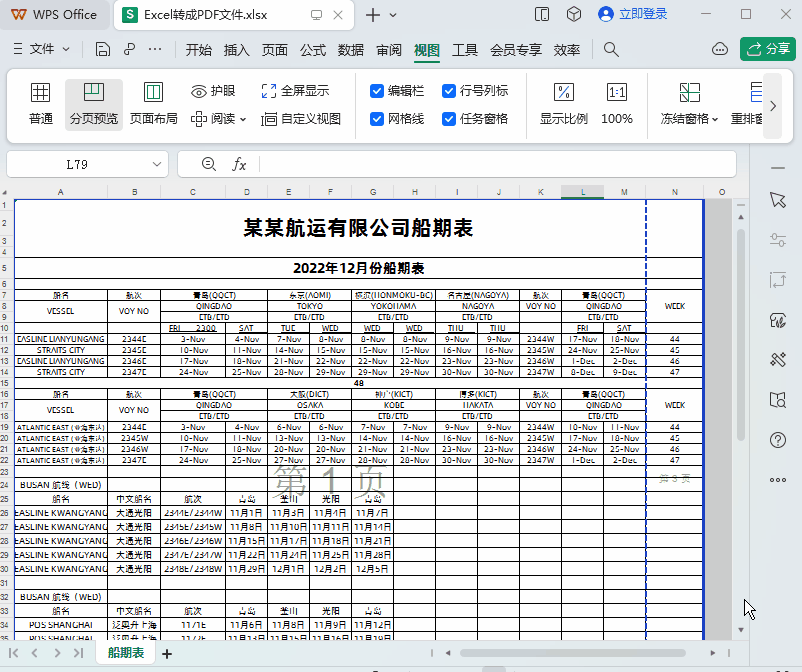
Task: Open the 效率 ribbon tab
Action: [567, 50]
